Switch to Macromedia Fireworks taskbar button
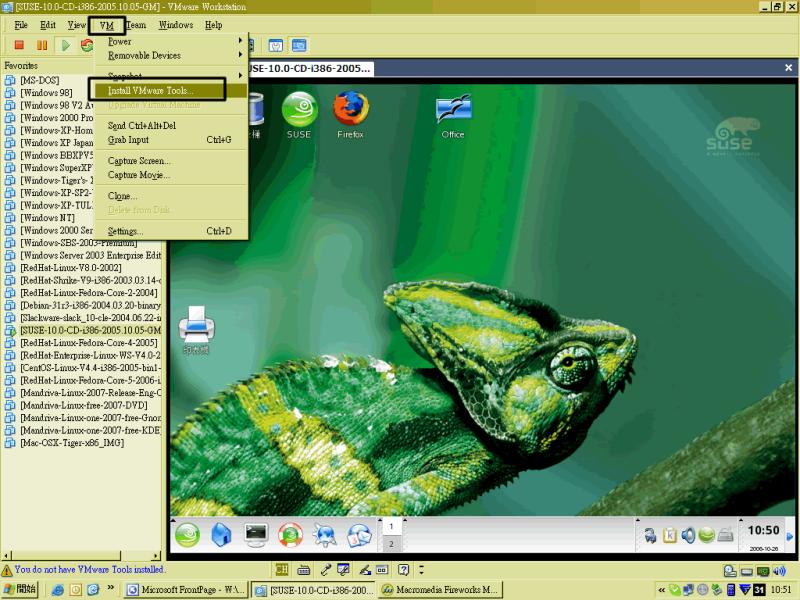The width and height of the screenshot is (800, 600). coord(440,590)
